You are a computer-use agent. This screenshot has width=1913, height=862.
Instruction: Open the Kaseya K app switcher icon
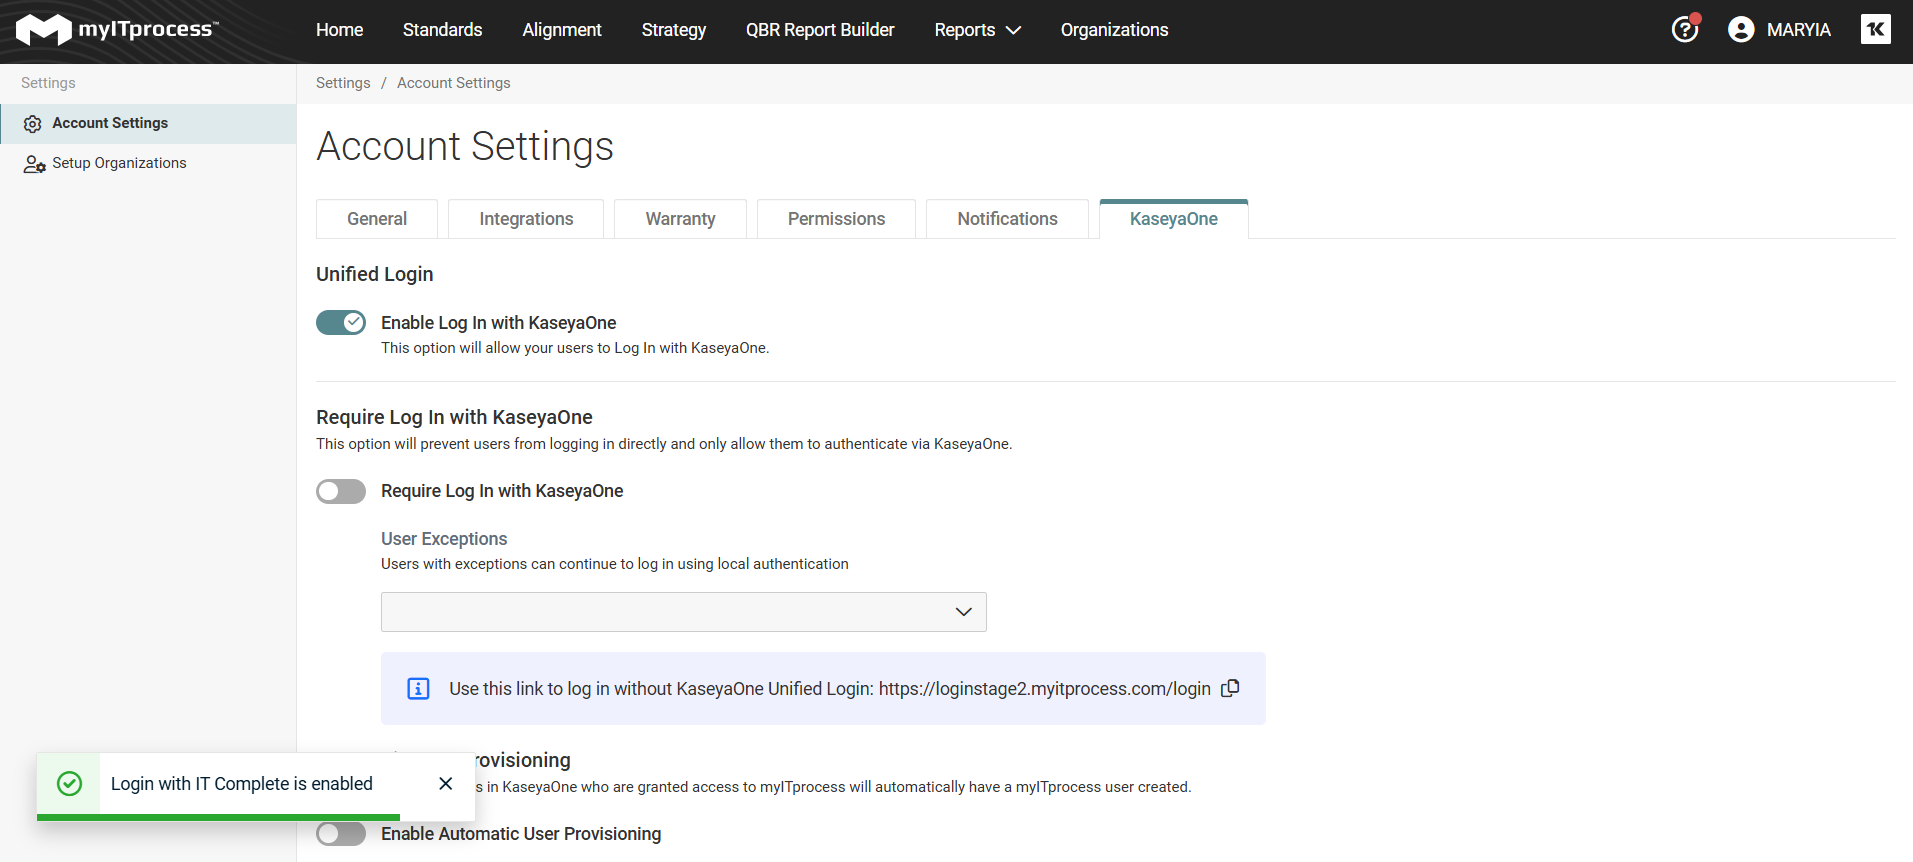[x=1876, y=29]
